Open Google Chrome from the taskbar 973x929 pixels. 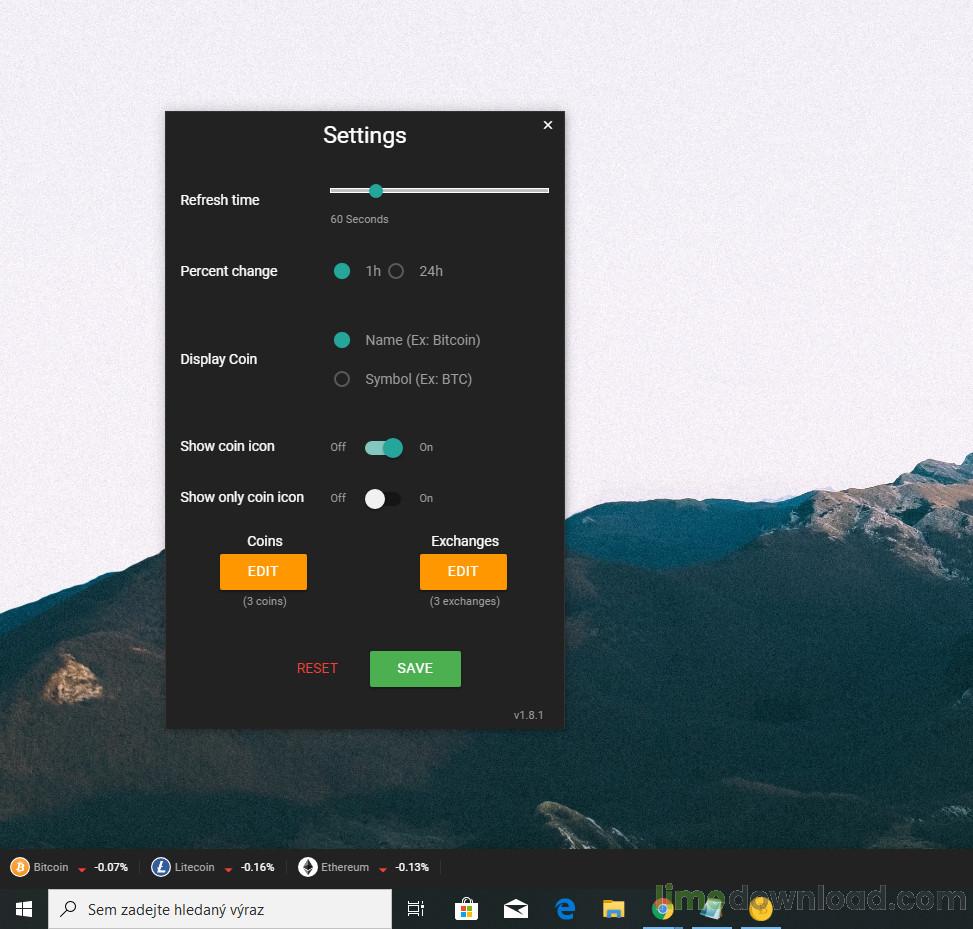(662, 909)
